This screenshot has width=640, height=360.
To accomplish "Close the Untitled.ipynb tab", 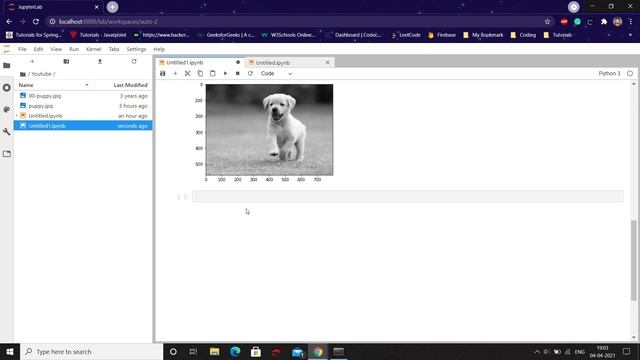I will coord(327,62).
